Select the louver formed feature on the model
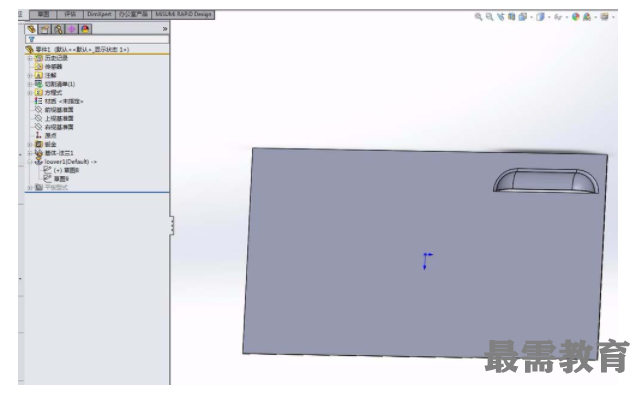The image size is (636, 396). 546,181
